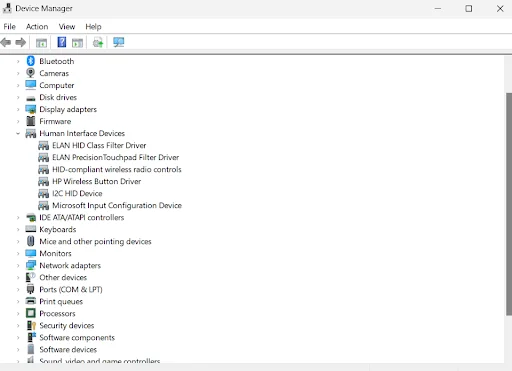The image size is (512, 371).
Task: Click the Software devices icon
Action: 31,349
